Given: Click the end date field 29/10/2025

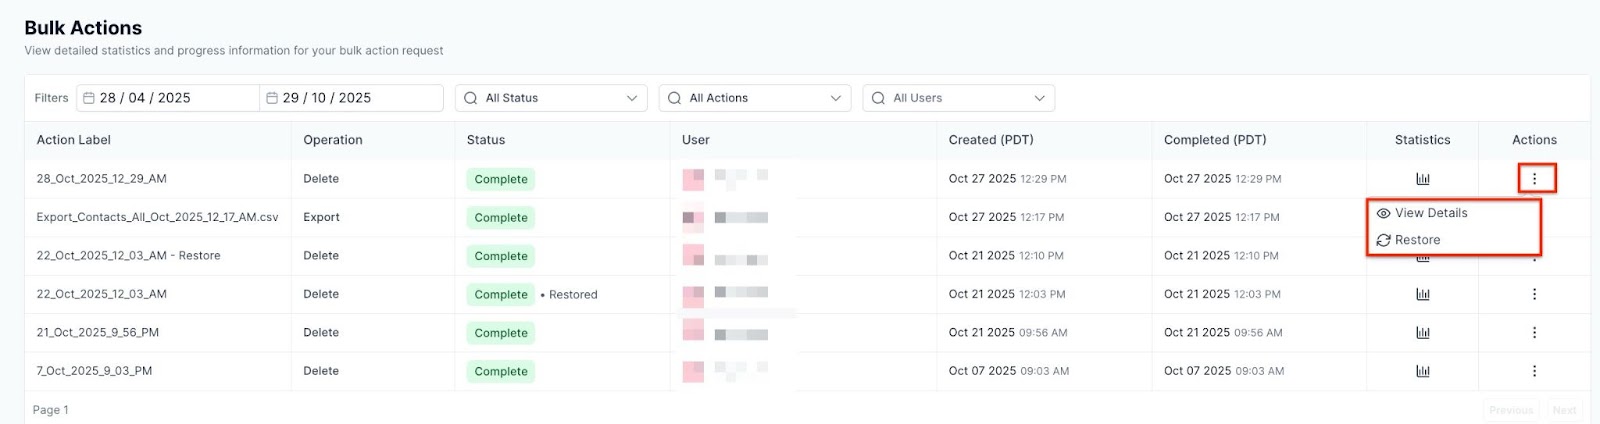Looking at the screenshot, I should tap(350, 98).
